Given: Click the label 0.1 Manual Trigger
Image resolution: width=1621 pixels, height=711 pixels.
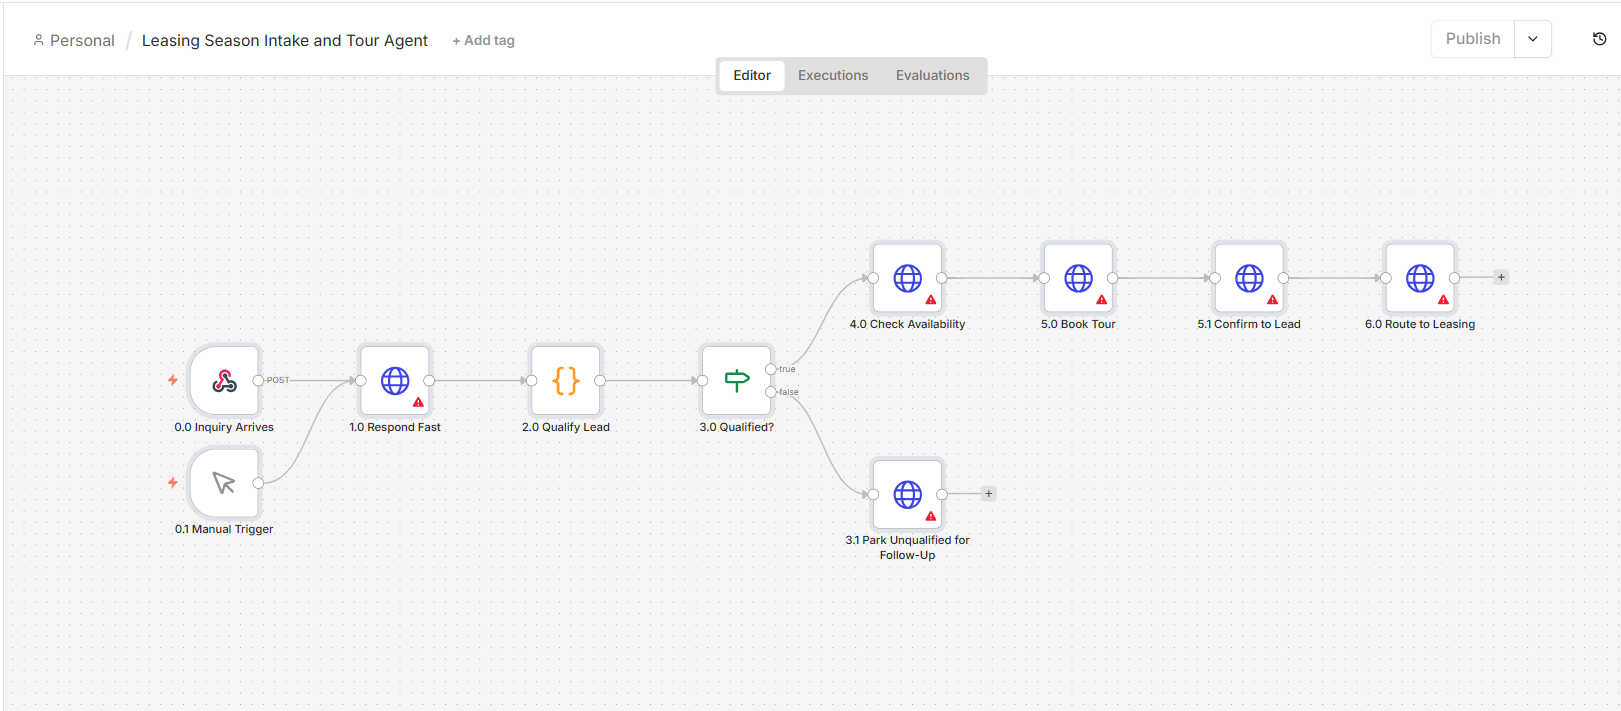Looking at the screenshot, I should pyautogui.click(x=224, y=529).
